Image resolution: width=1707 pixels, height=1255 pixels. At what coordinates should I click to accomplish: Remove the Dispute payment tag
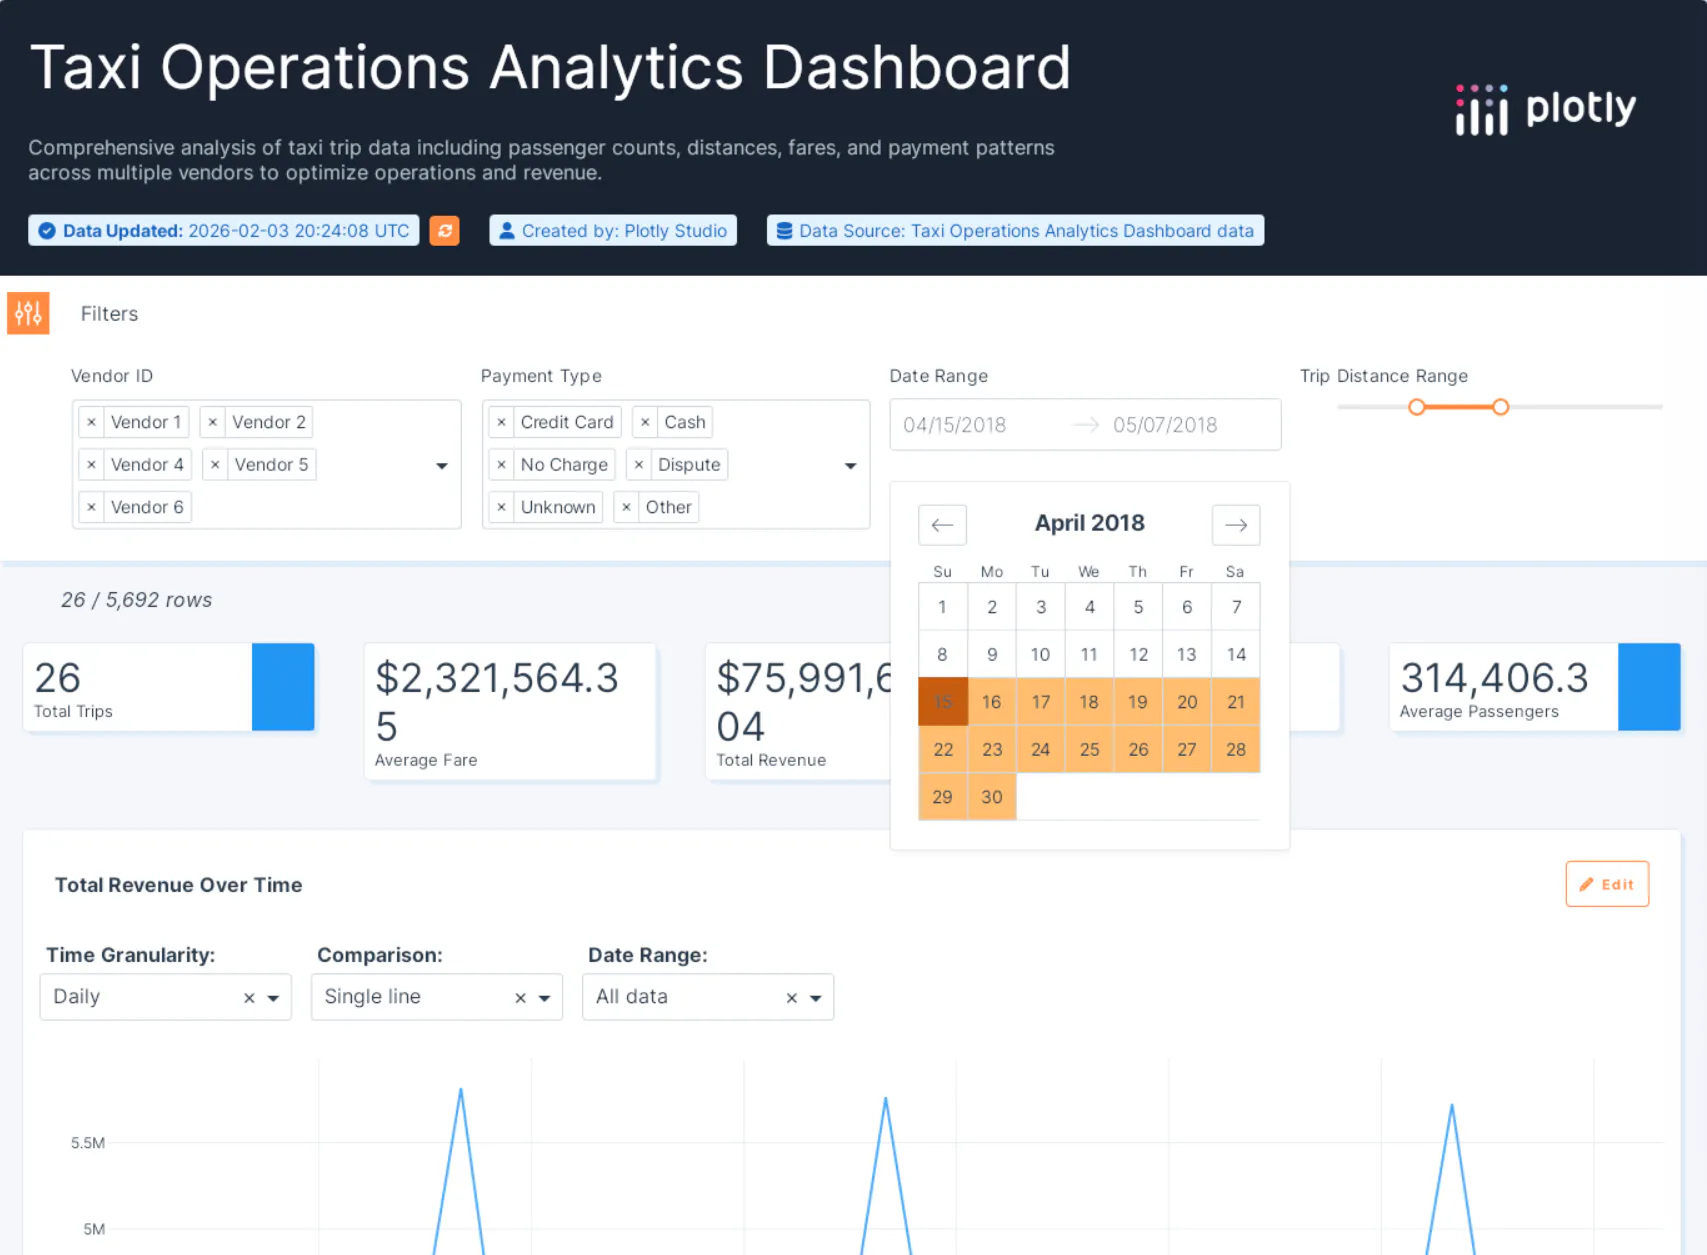(x=638, y=465)
